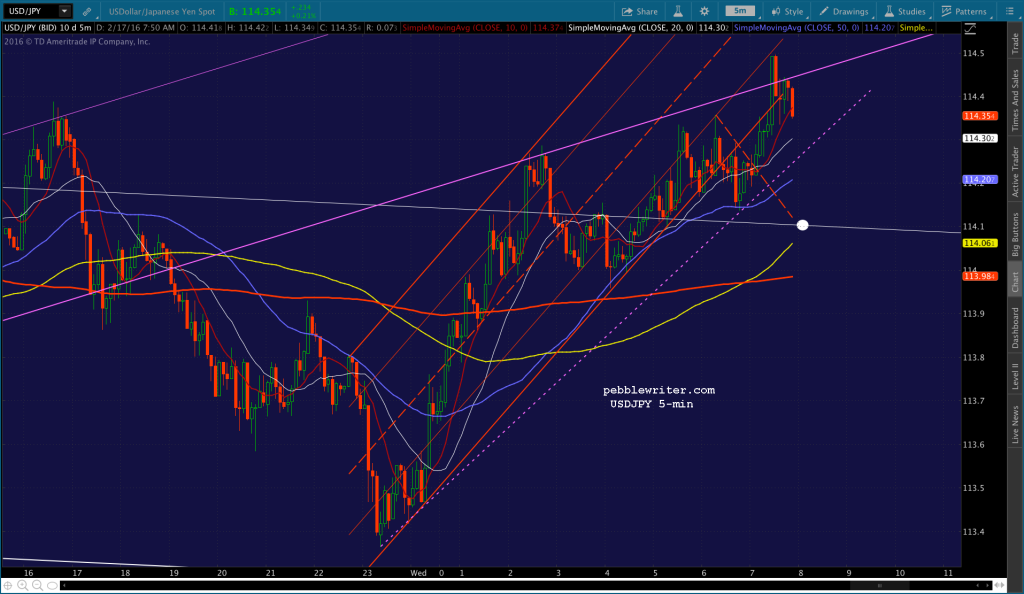Click the scroll-right arrow at the bottom right
The height and width of the screenshot is (594, 1024).
coord(986,586)
